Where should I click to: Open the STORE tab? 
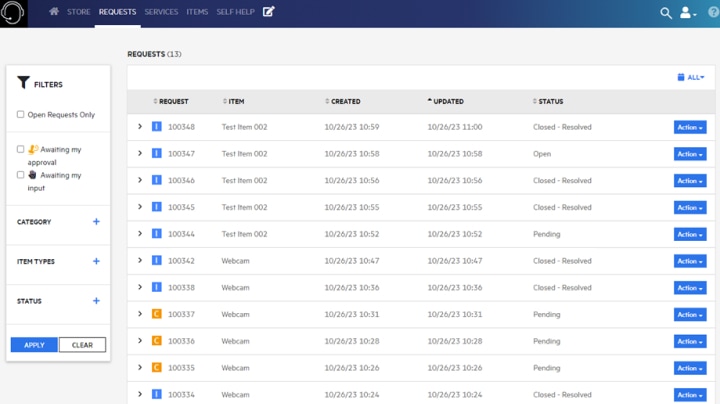coord(79,12)
